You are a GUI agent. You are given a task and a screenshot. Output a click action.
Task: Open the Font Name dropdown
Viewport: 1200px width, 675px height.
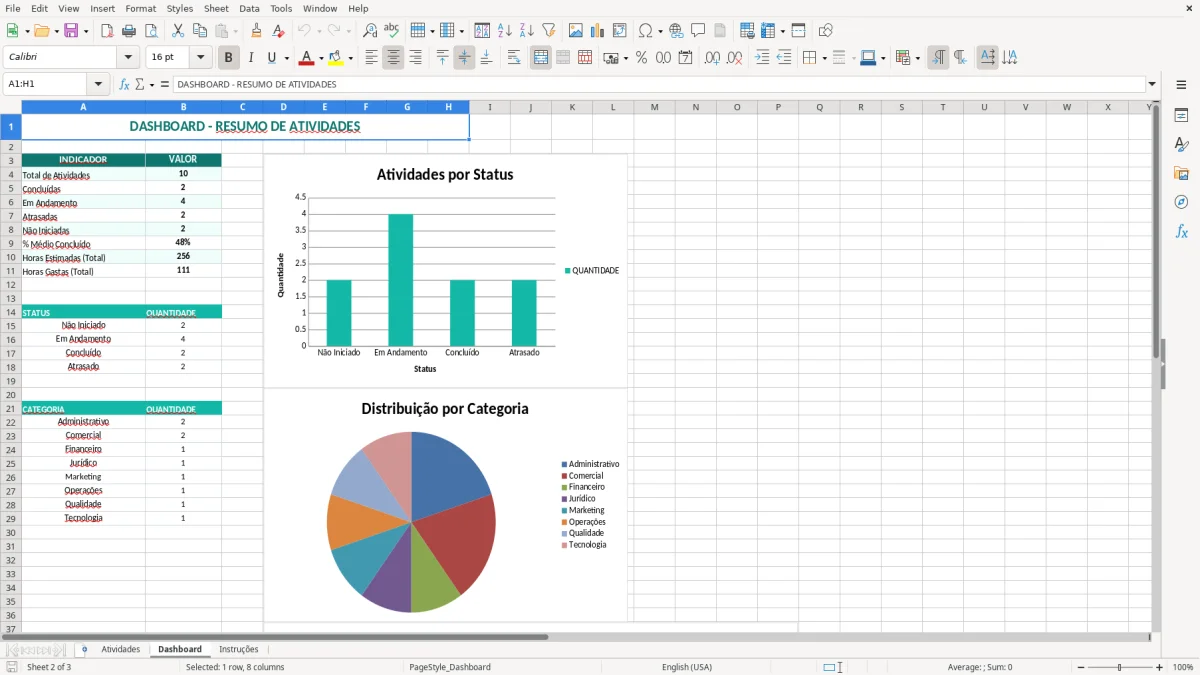click(x=127, y=58)
